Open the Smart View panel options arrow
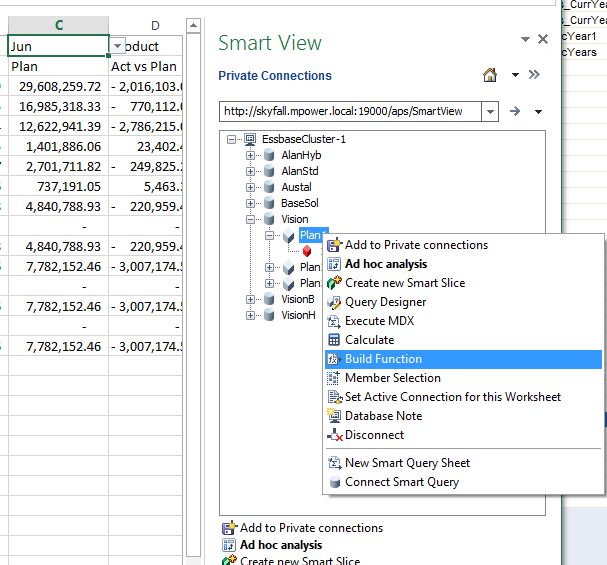607x565 pixels. click(525, 39)
